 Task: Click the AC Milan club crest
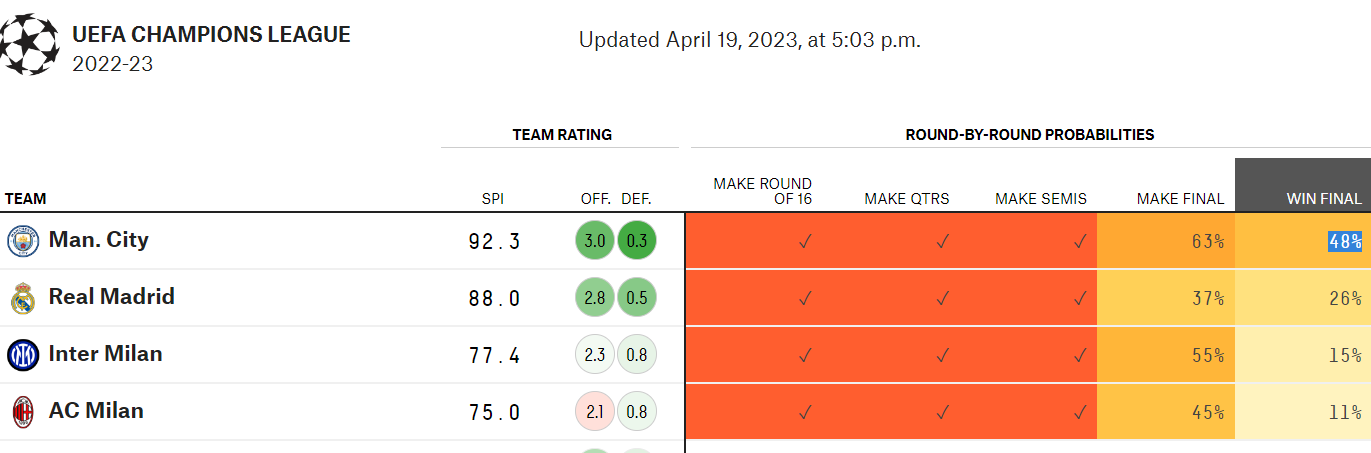coord(22,412)
